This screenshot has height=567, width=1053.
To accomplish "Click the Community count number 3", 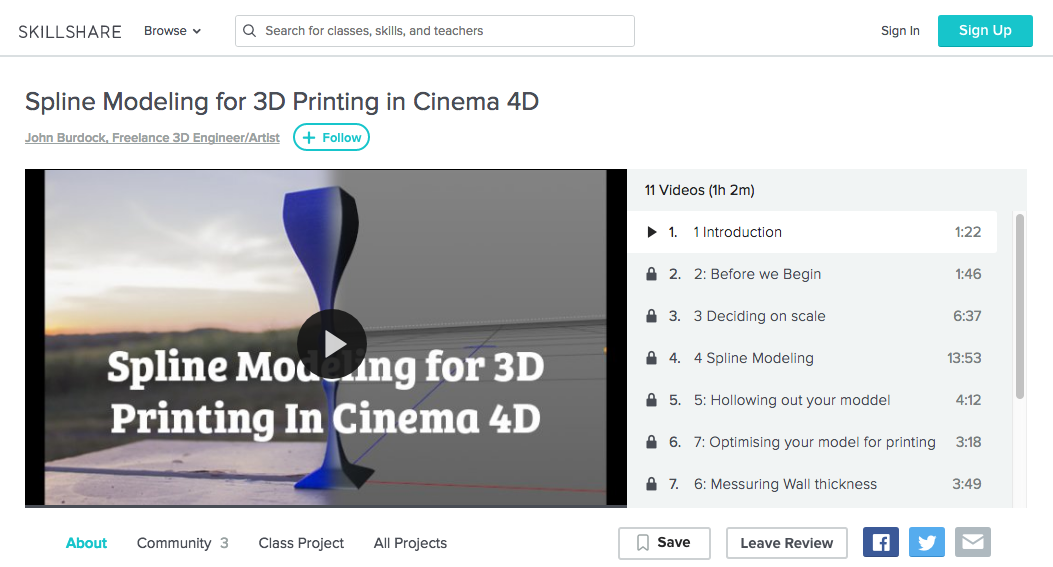I will (224, 543).
